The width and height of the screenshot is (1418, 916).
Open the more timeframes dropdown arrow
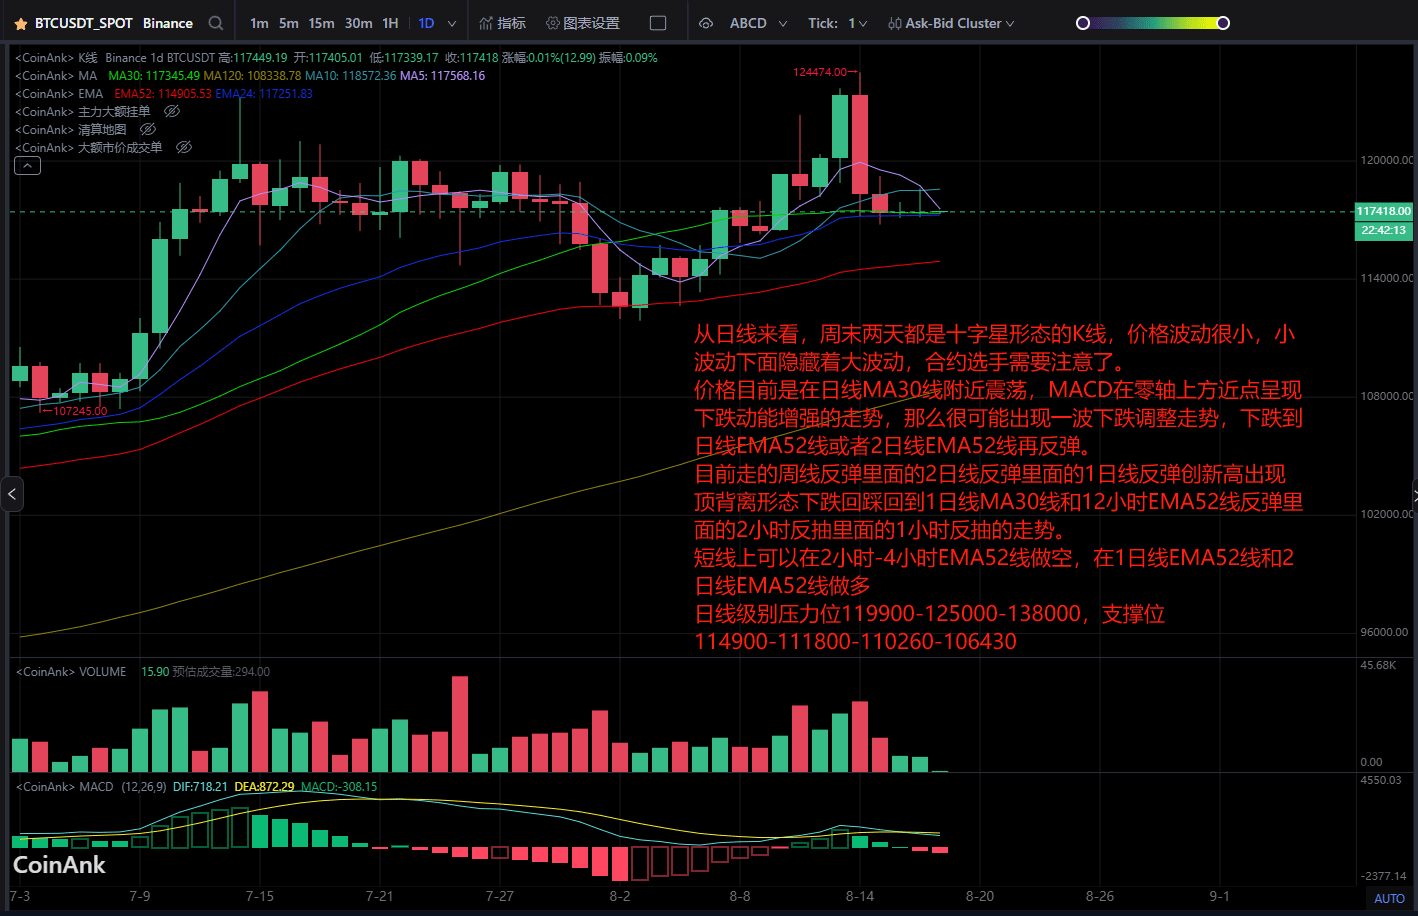pyautogui.click(x=452, y=23)
